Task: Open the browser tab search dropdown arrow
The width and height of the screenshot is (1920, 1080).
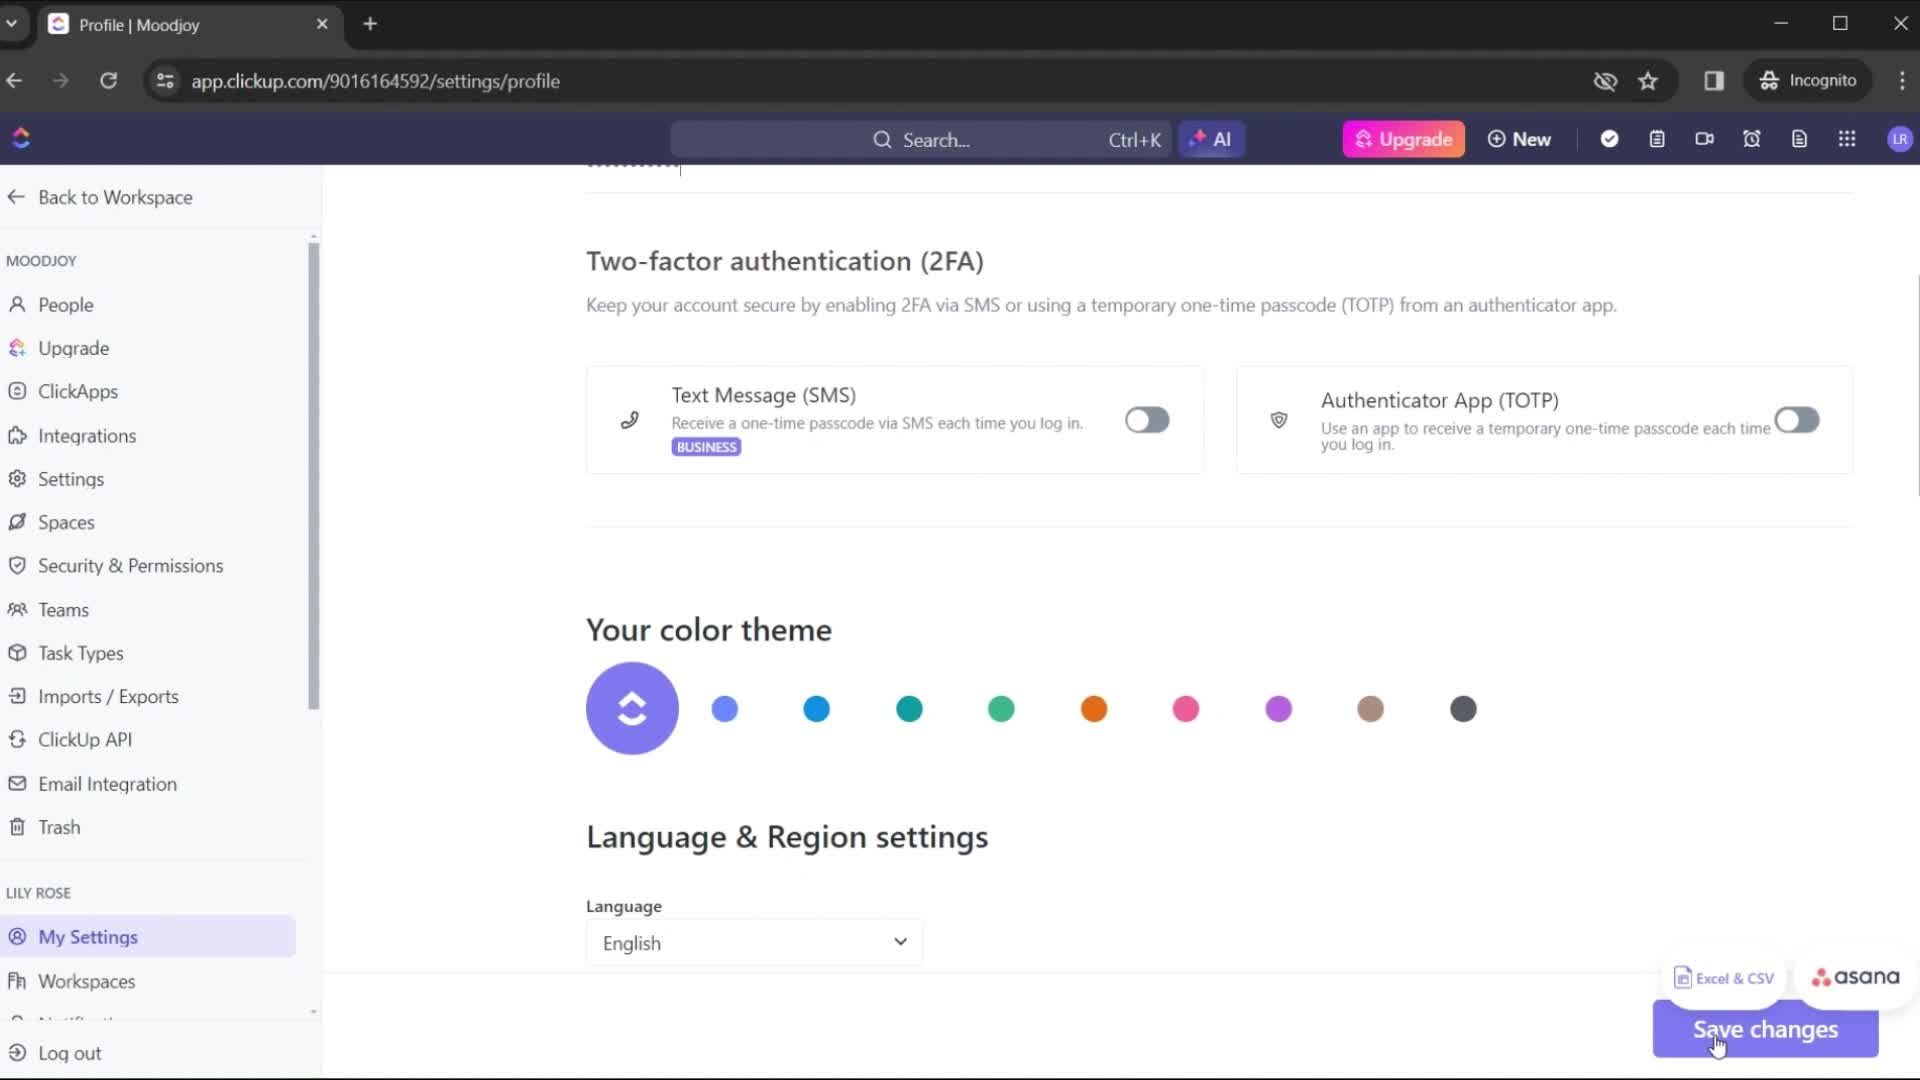Action: tap(12, 24)
